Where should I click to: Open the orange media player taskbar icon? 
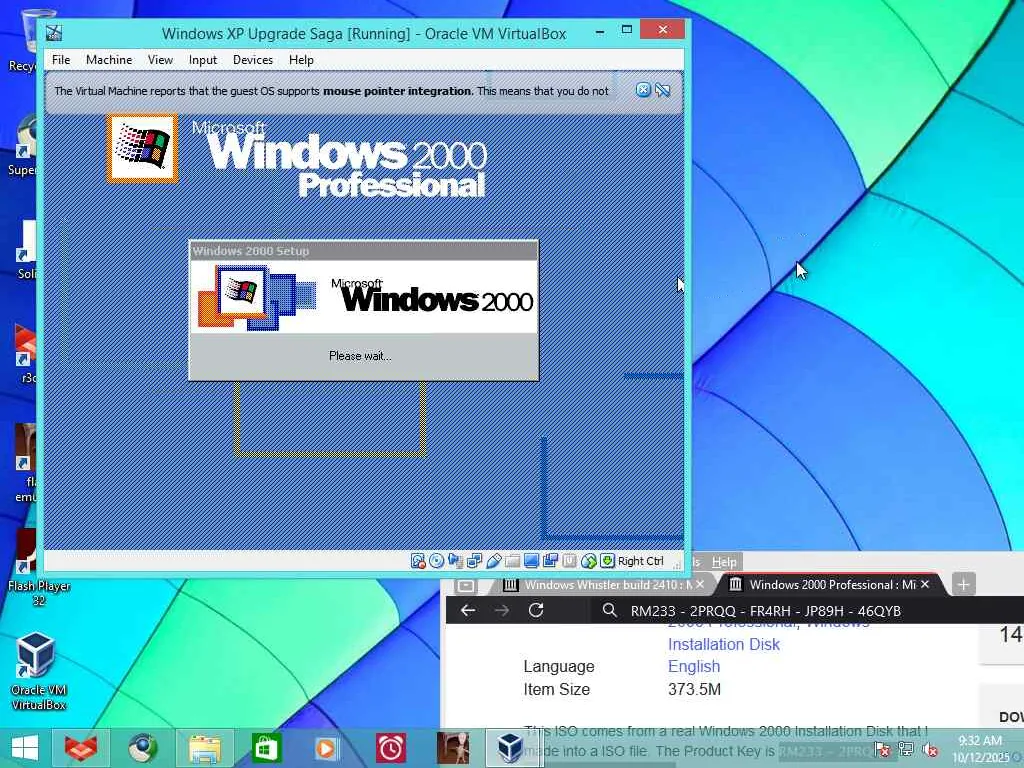coord(326,748)
